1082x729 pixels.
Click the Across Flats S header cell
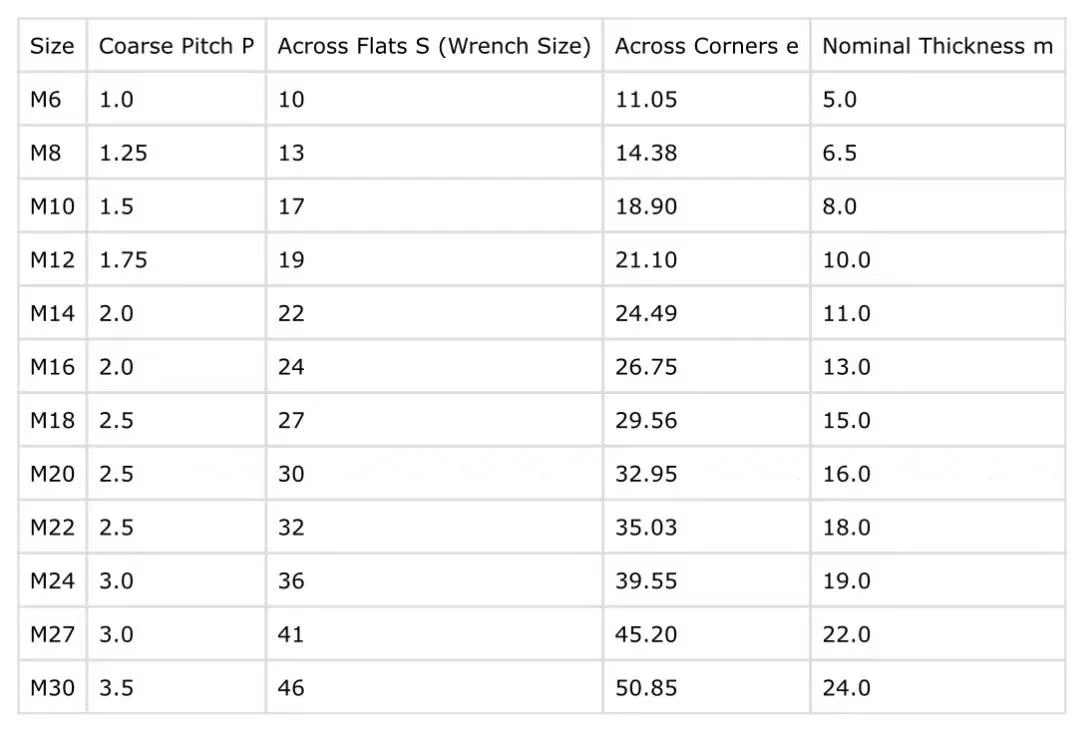point(434,46)
